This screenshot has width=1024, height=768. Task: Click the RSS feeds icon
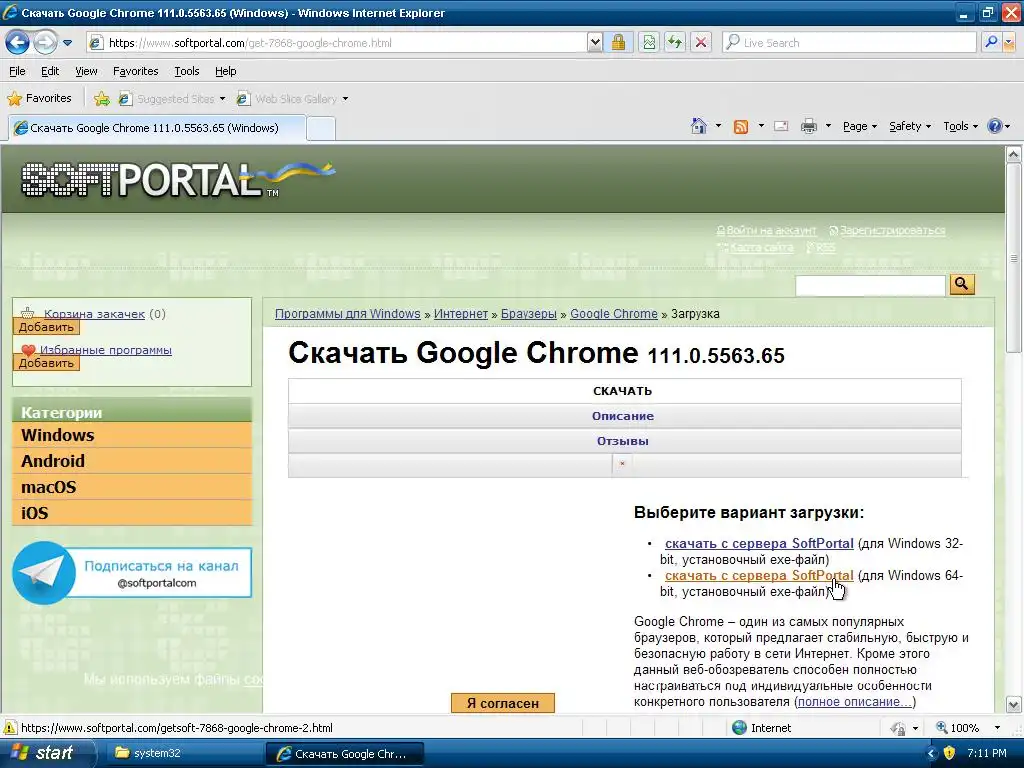(x=741, y=127)
